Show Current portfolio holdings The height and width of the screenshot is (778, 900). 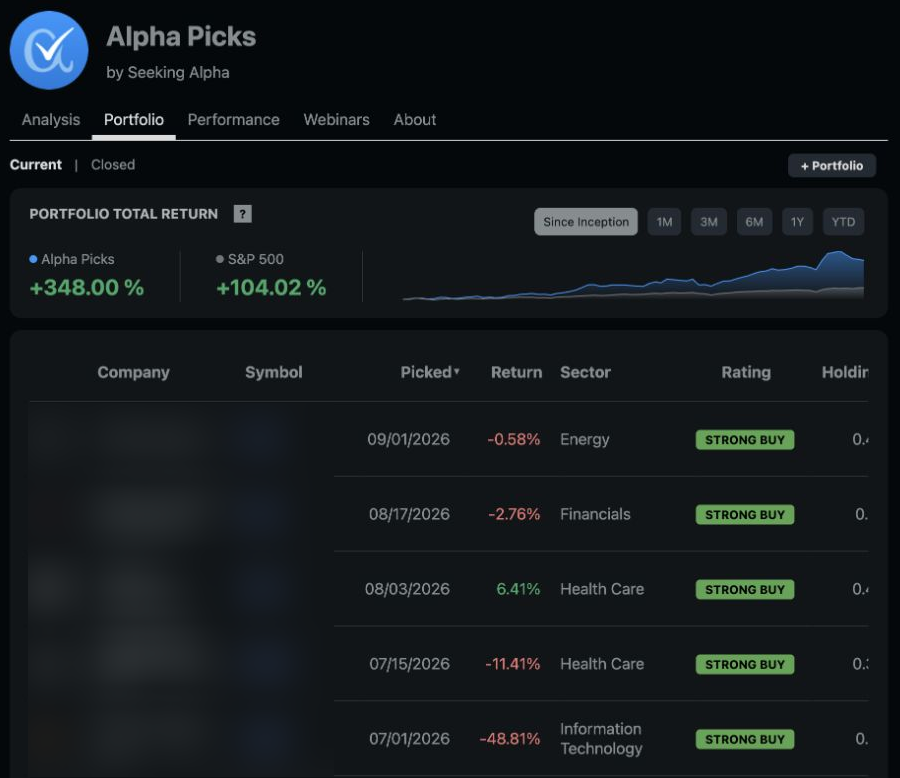tap(36, 165)
